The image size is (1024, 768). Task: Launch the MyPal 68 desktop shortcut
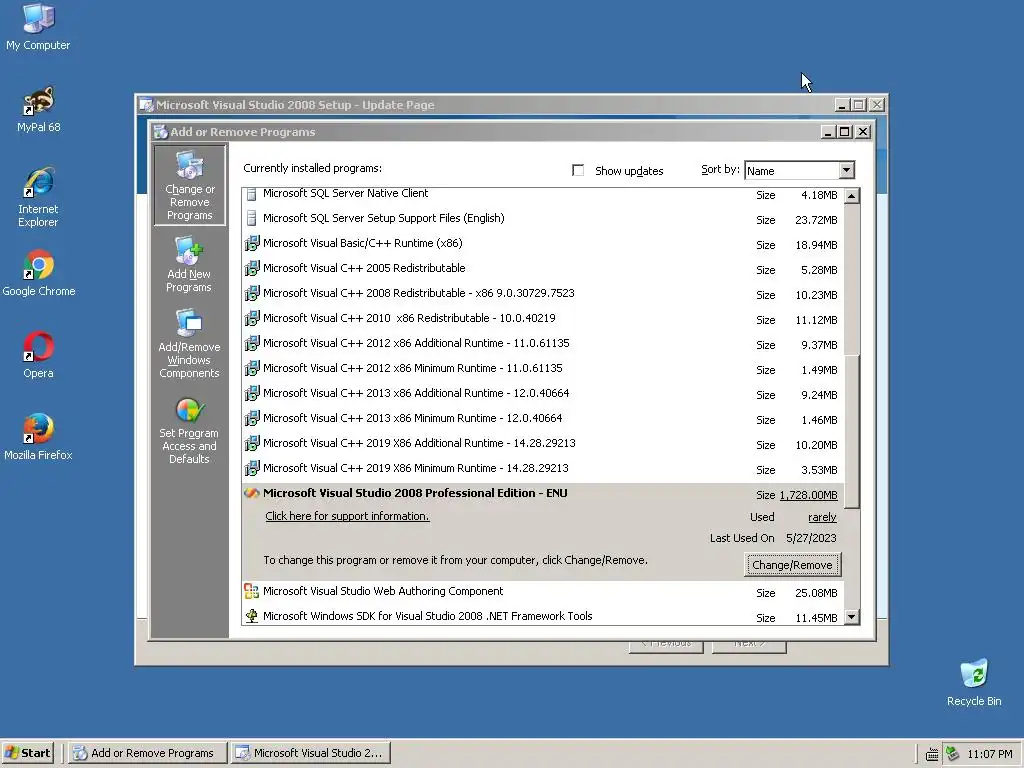[39, 109]
